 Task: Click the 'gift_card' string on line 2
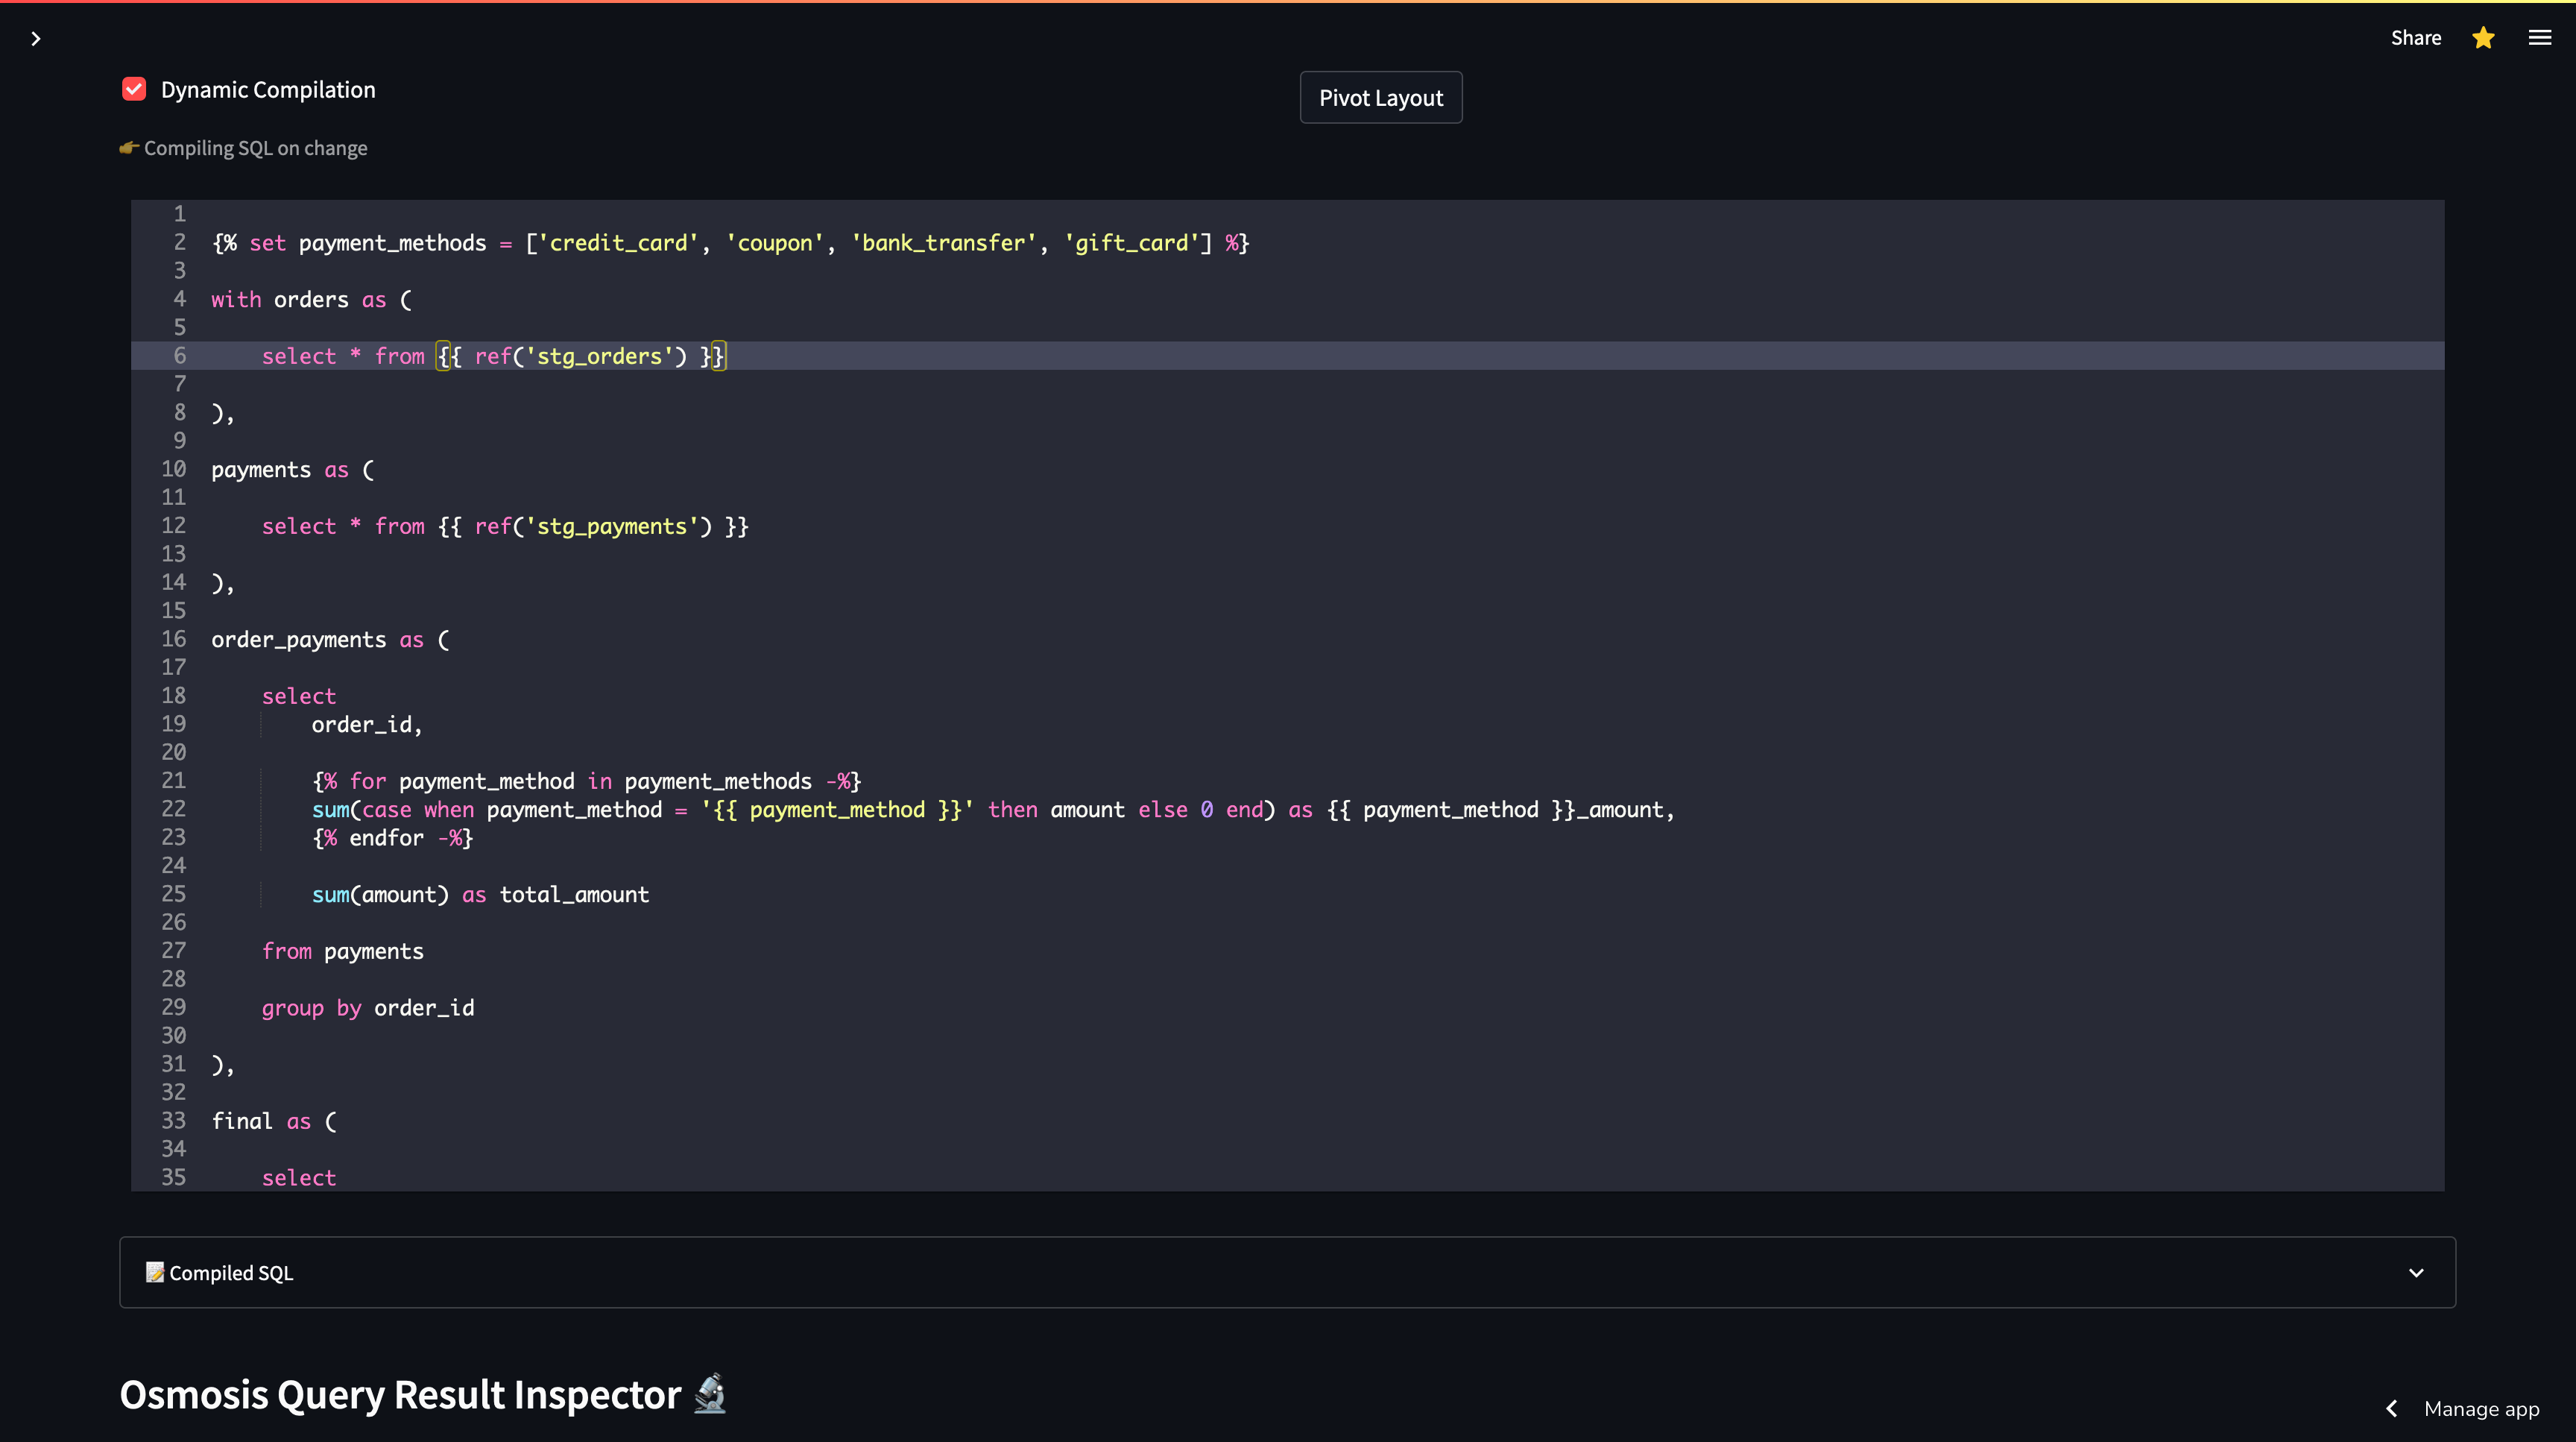click(1131, 243)
